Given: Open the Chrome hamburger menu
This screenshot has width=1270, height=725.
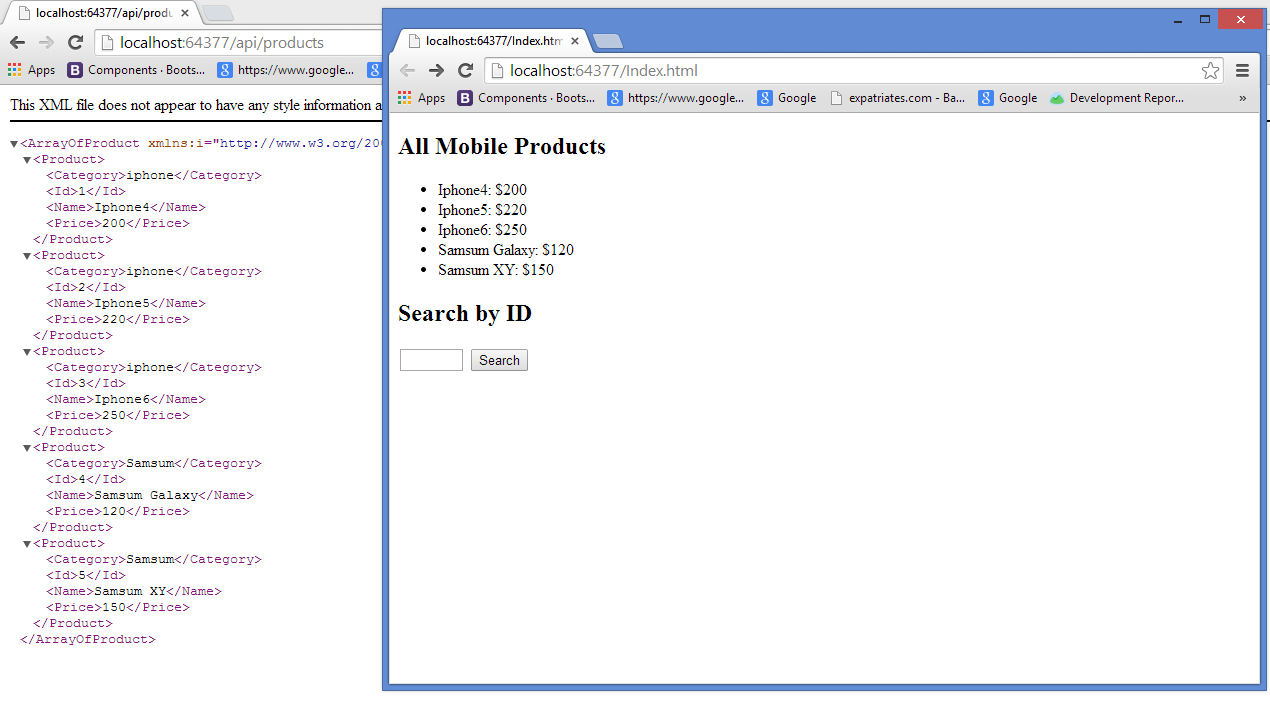Looking at the screenshot, I should 1242,70.
